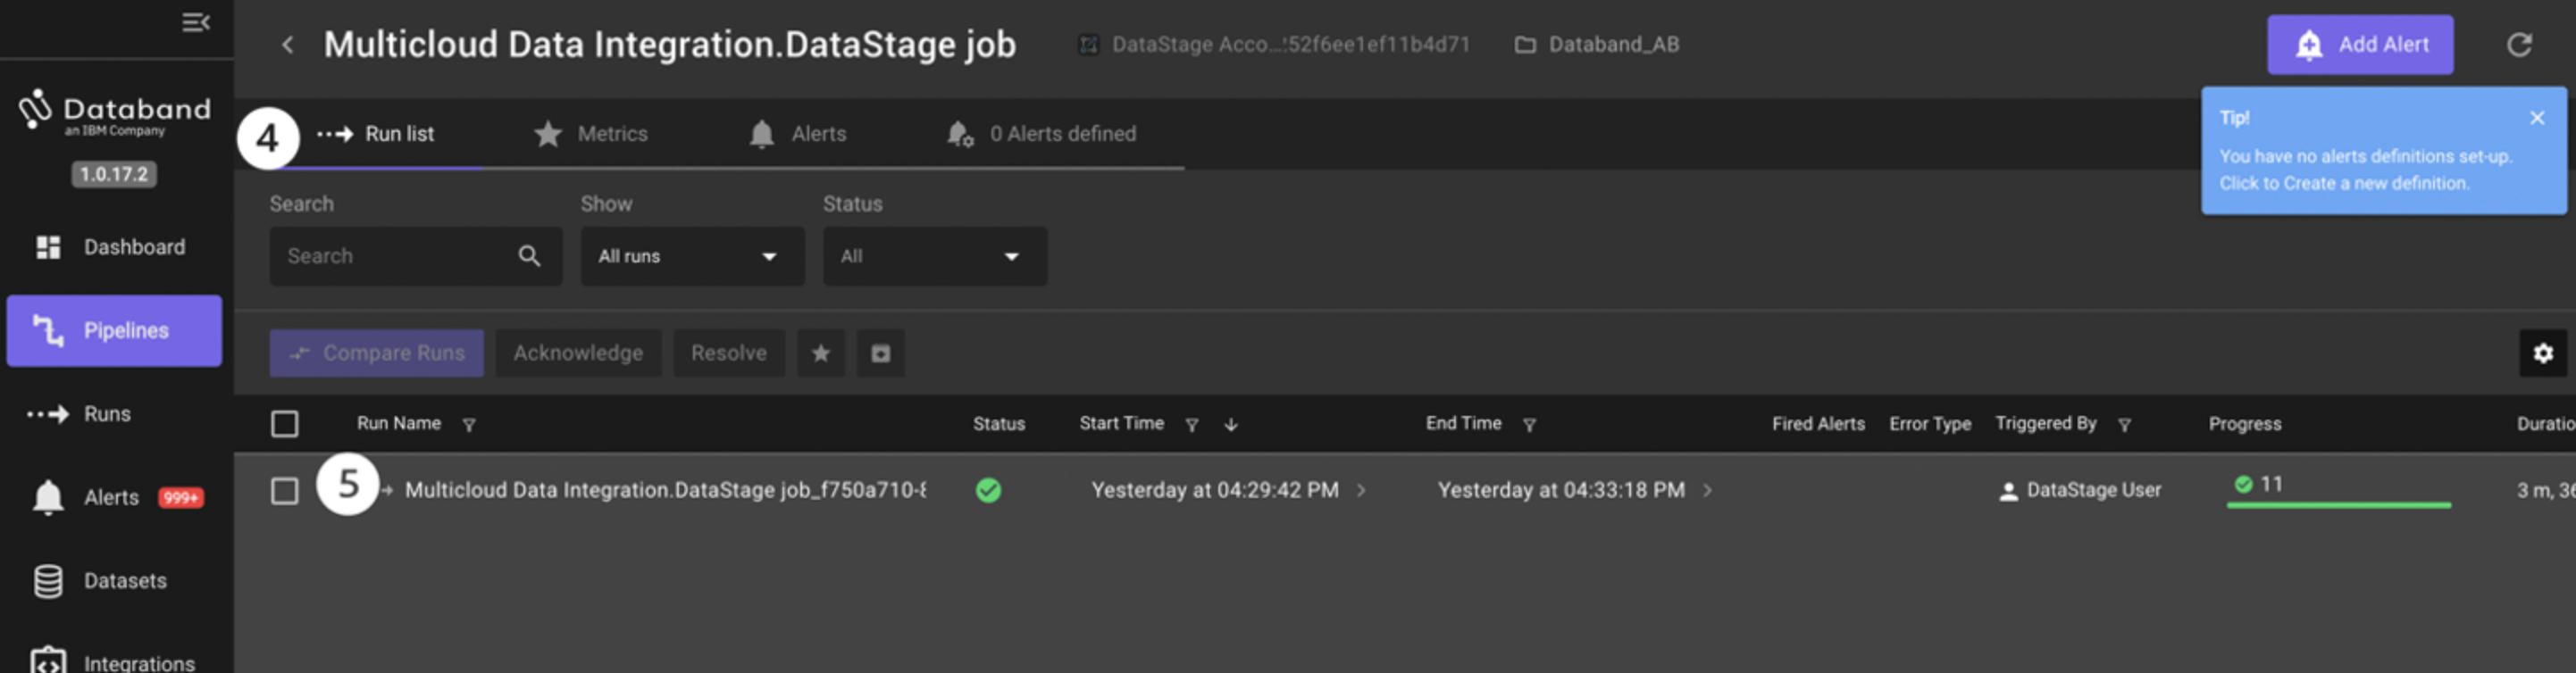
Task: Select the DataStage job run checkbox
Action: point(284,491)
